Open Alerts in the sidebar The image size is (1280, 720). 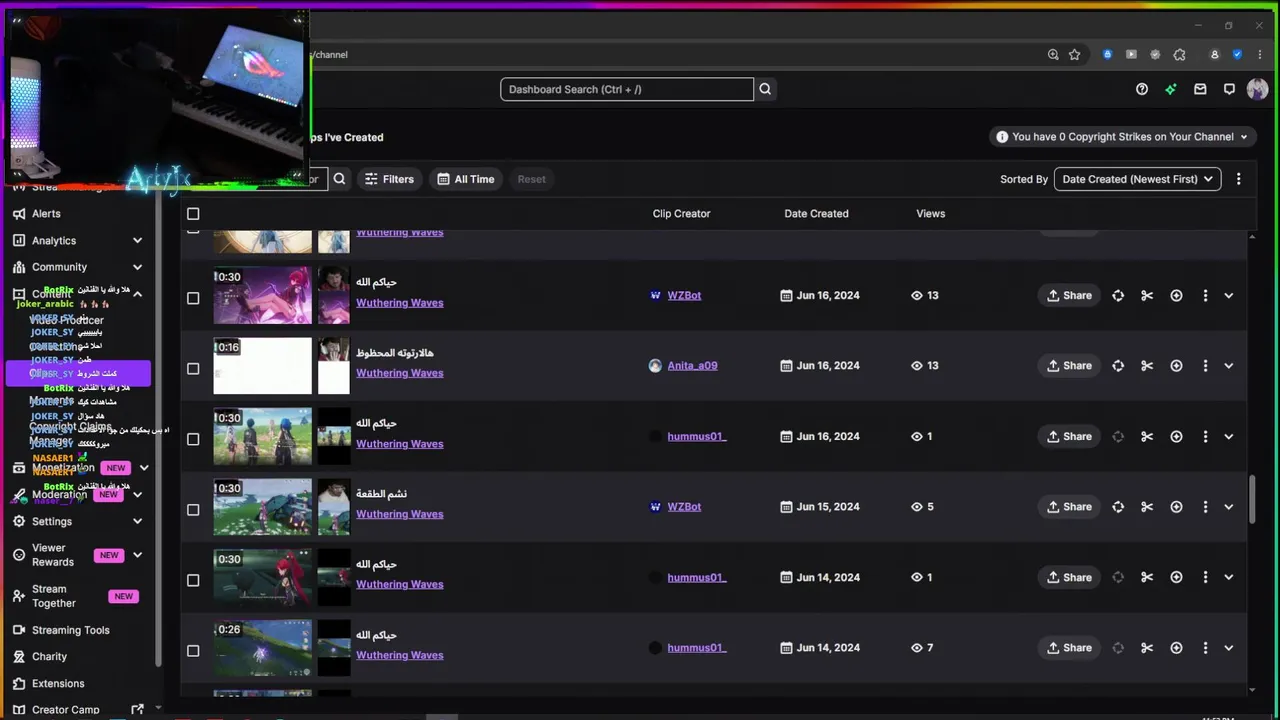[x=46, y=214]
